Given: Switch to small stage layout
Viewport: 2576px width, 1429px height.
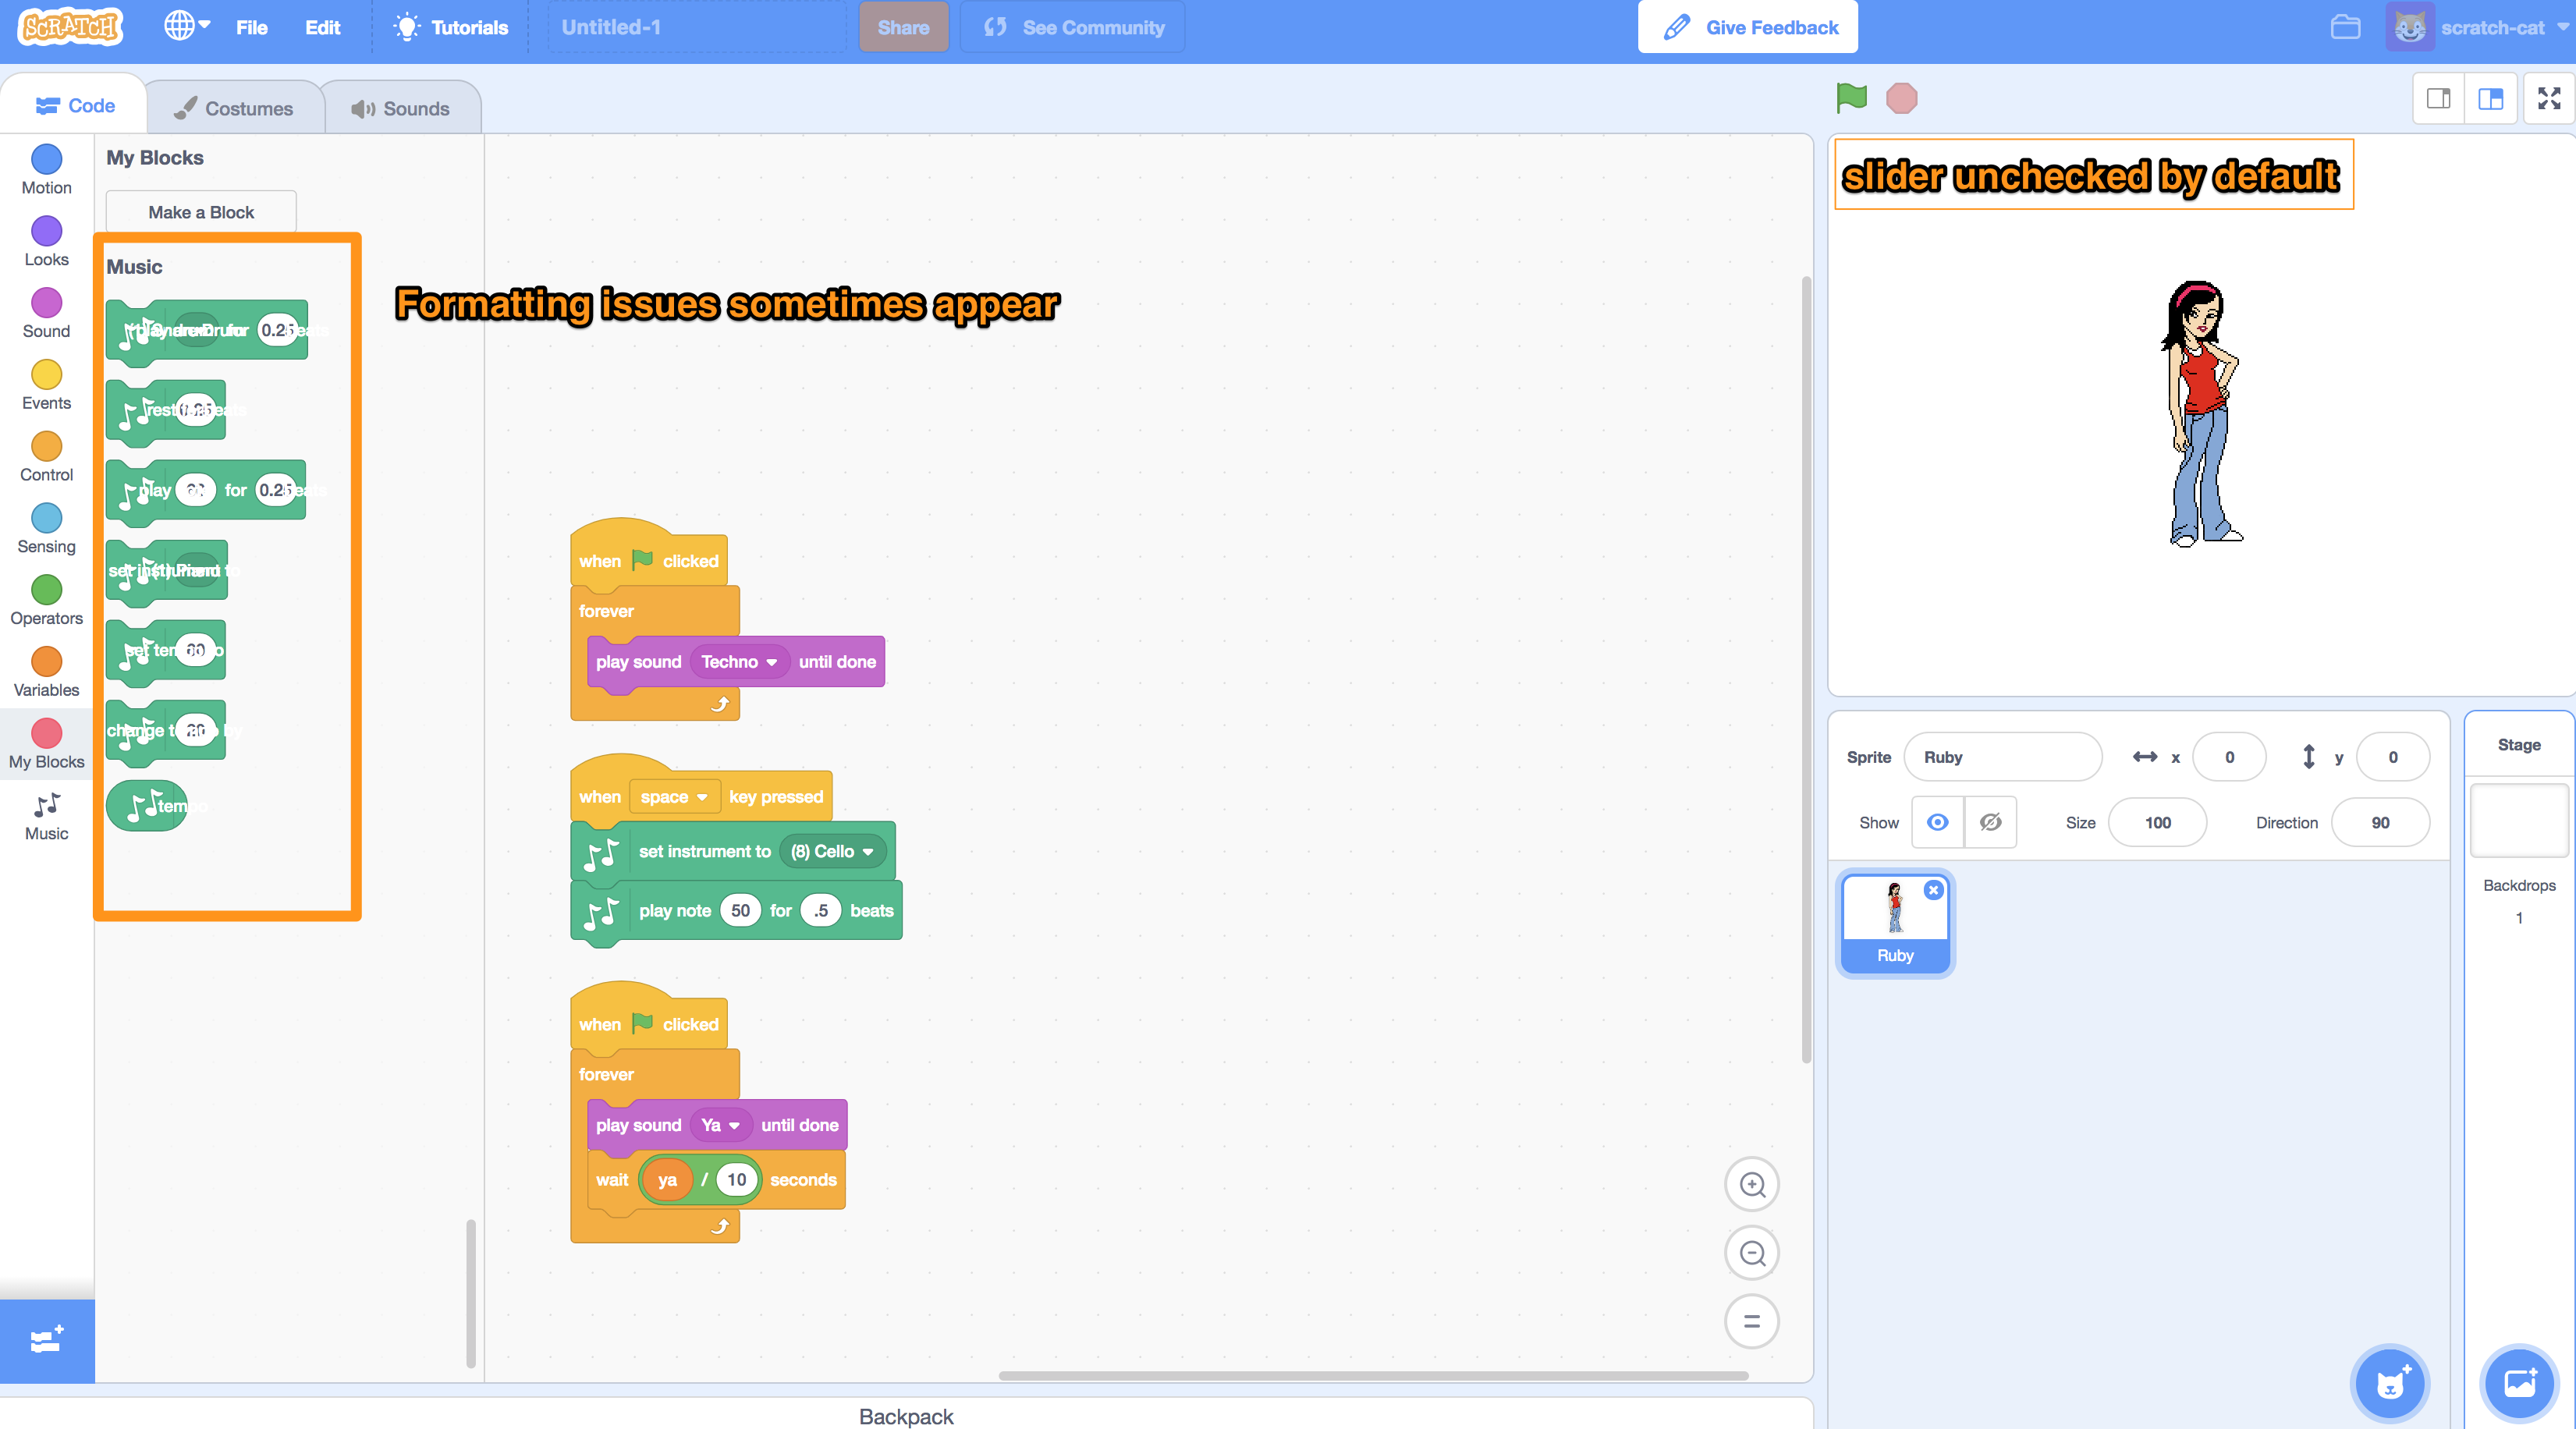Looking at the screenshot, I should point(2439,98).
